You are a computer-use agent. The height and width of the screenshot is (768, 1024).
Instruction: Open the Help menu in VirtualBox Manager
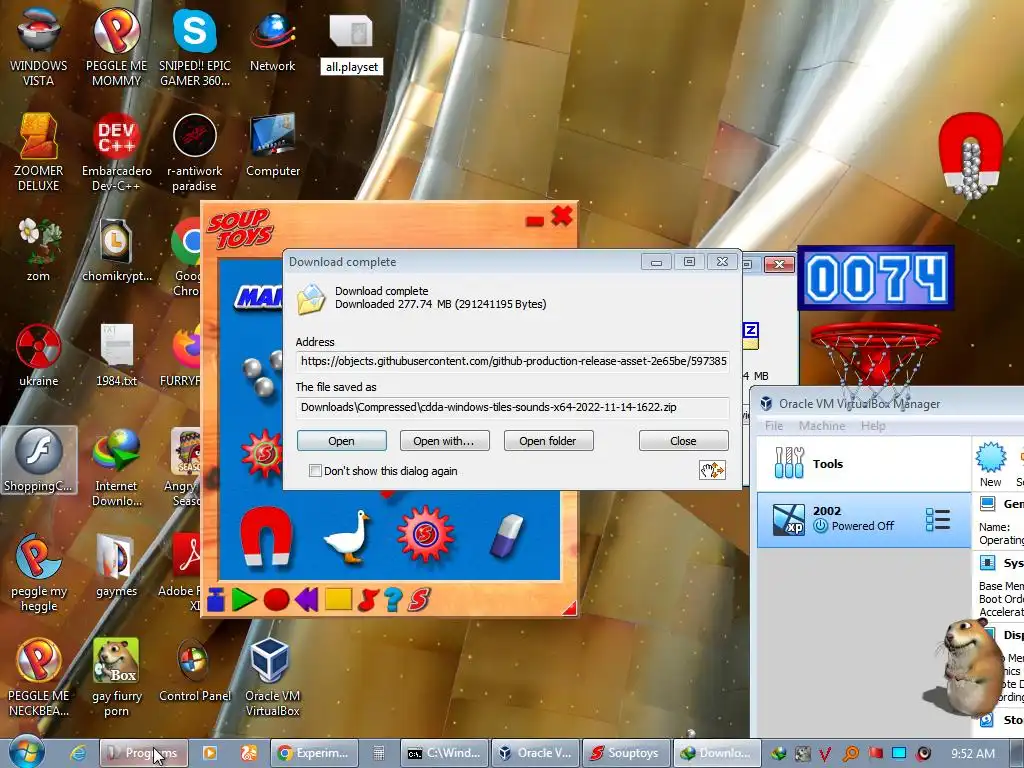873,426
